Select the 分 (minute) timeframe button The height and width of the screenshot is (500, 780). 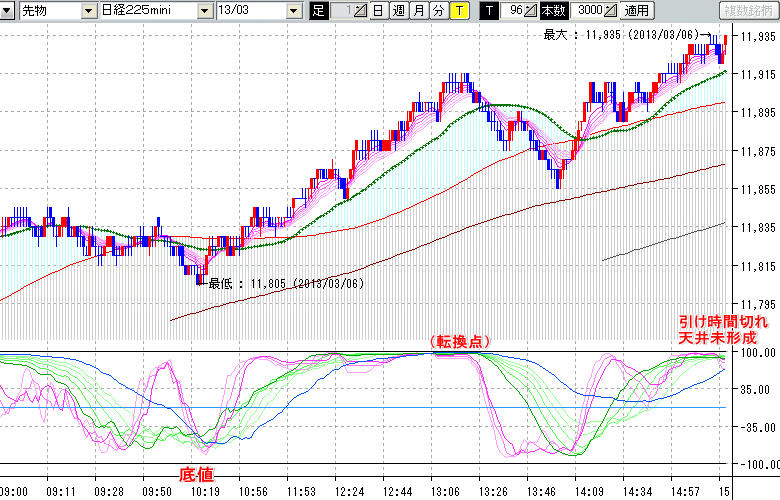pyautogui.click(x=438, y=11)
